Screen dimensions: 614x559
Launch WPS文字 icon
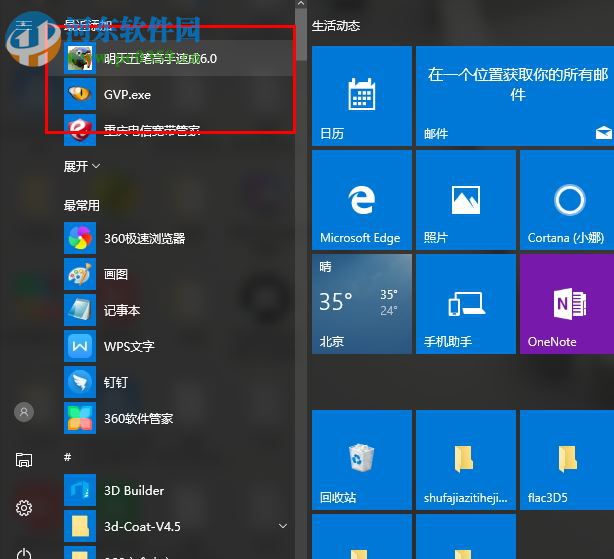click(x=80, y=346)
